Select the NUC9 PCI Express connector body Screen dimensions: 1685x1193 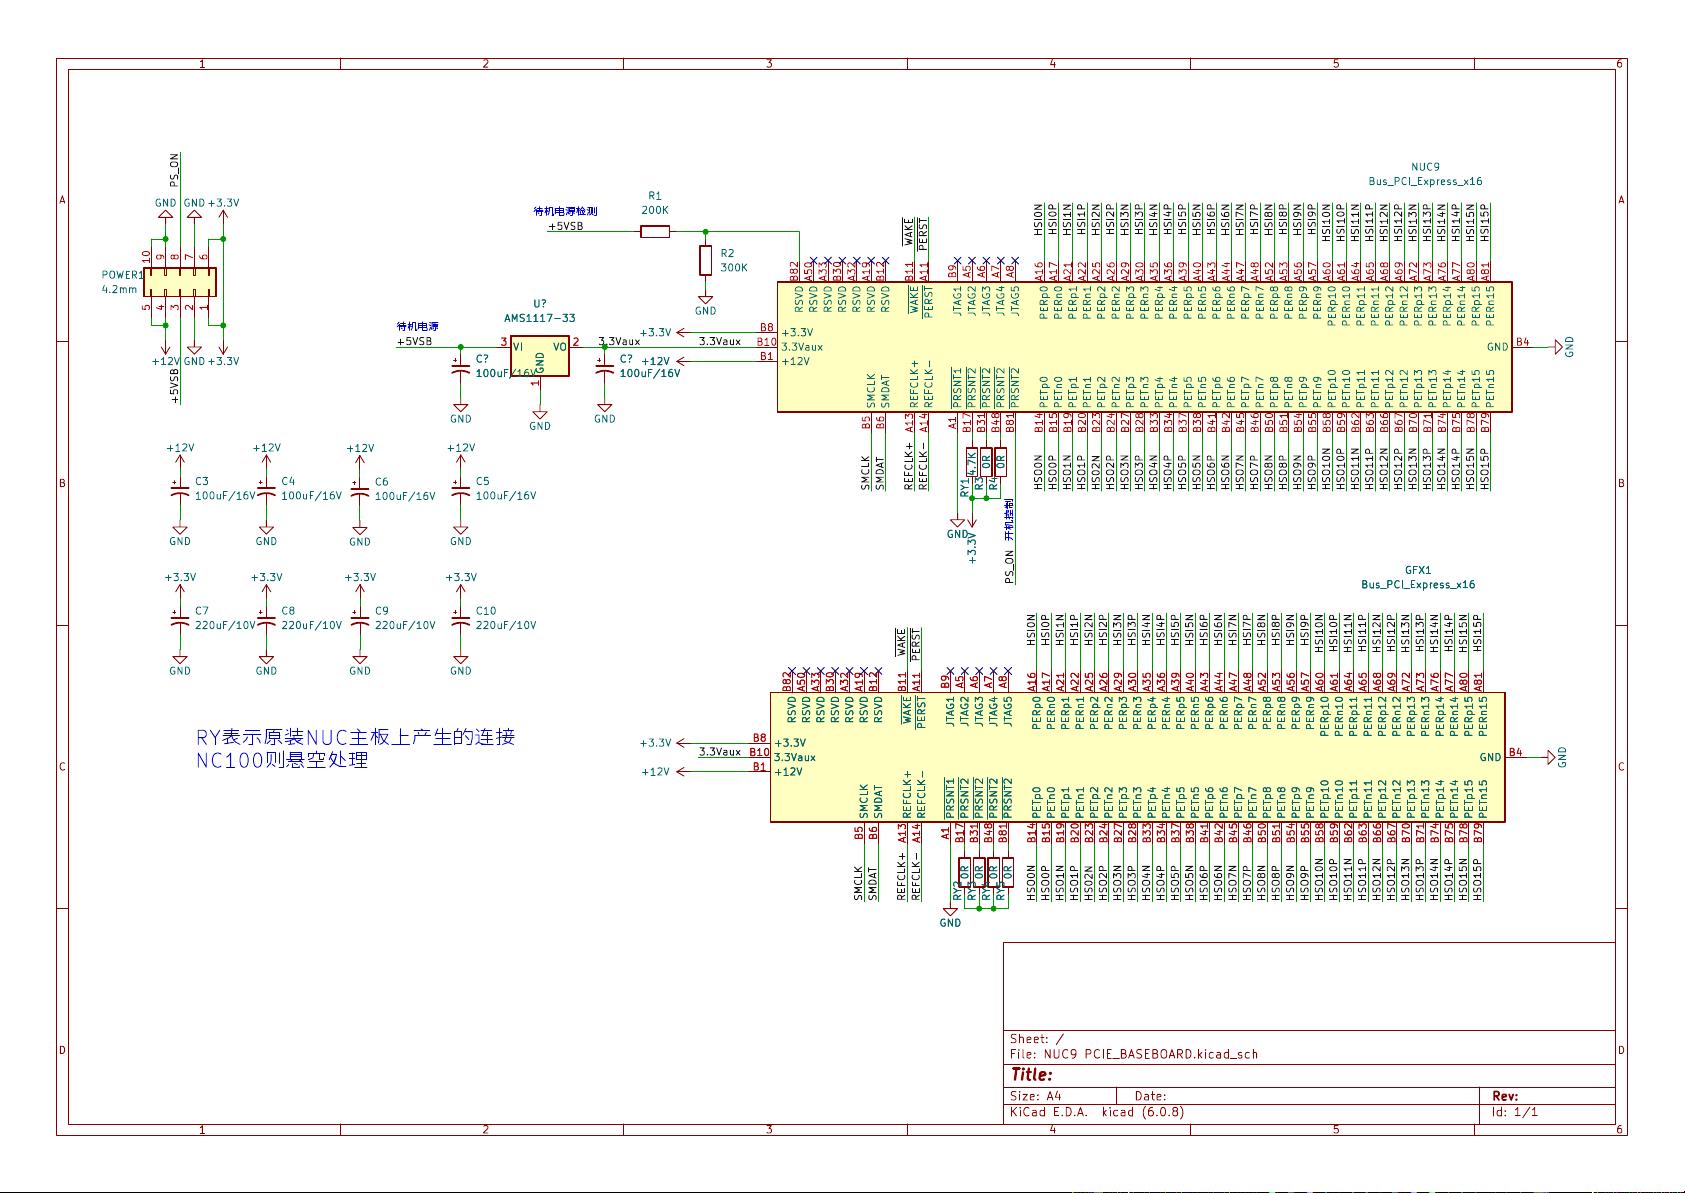(x=1144, y=347)
